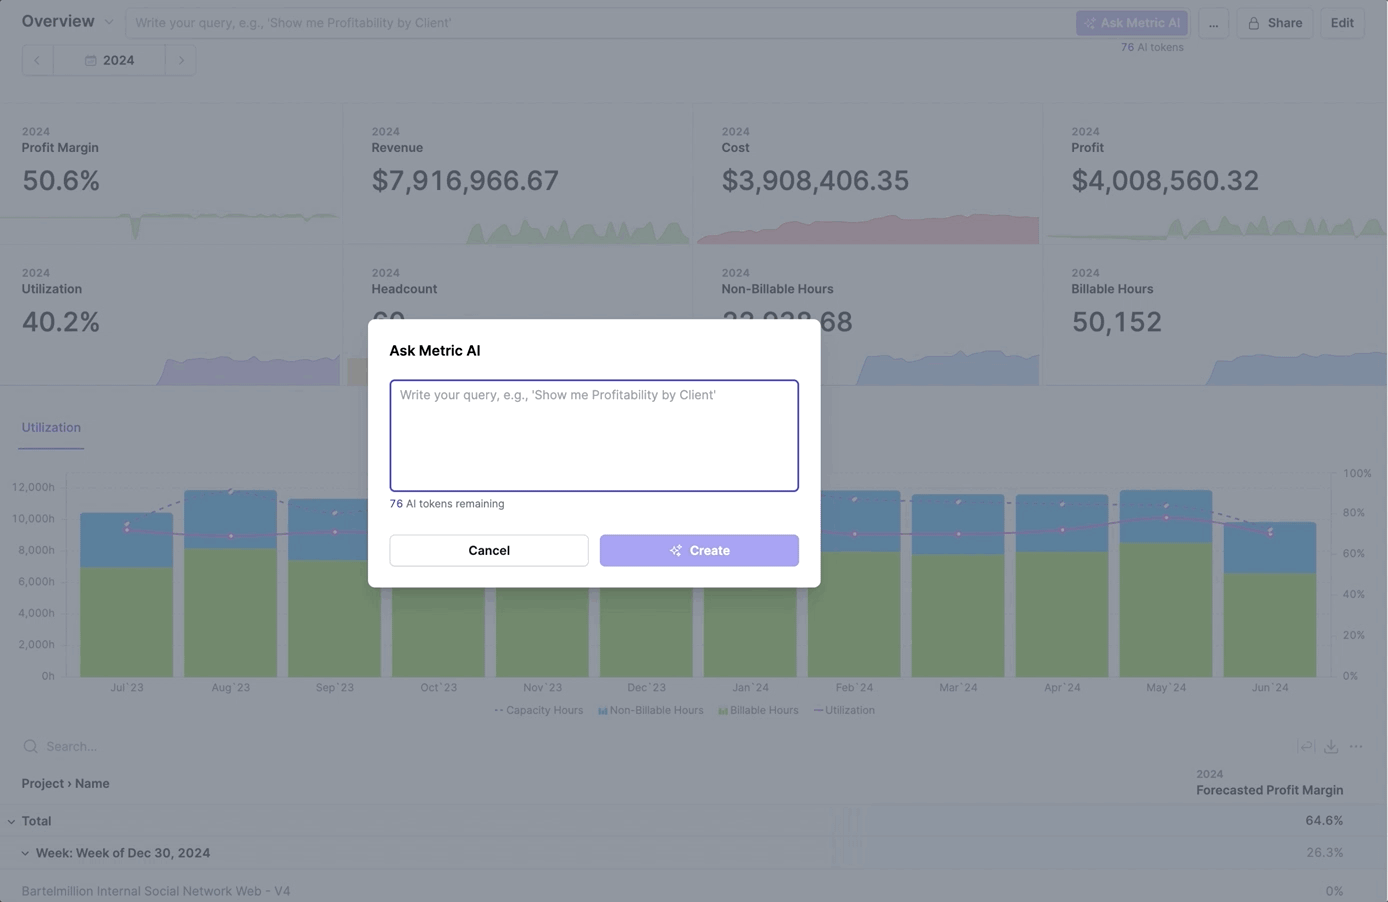Click the return/undo arrow icon near download
The image size is (1388, 902).
point(1307,746)
